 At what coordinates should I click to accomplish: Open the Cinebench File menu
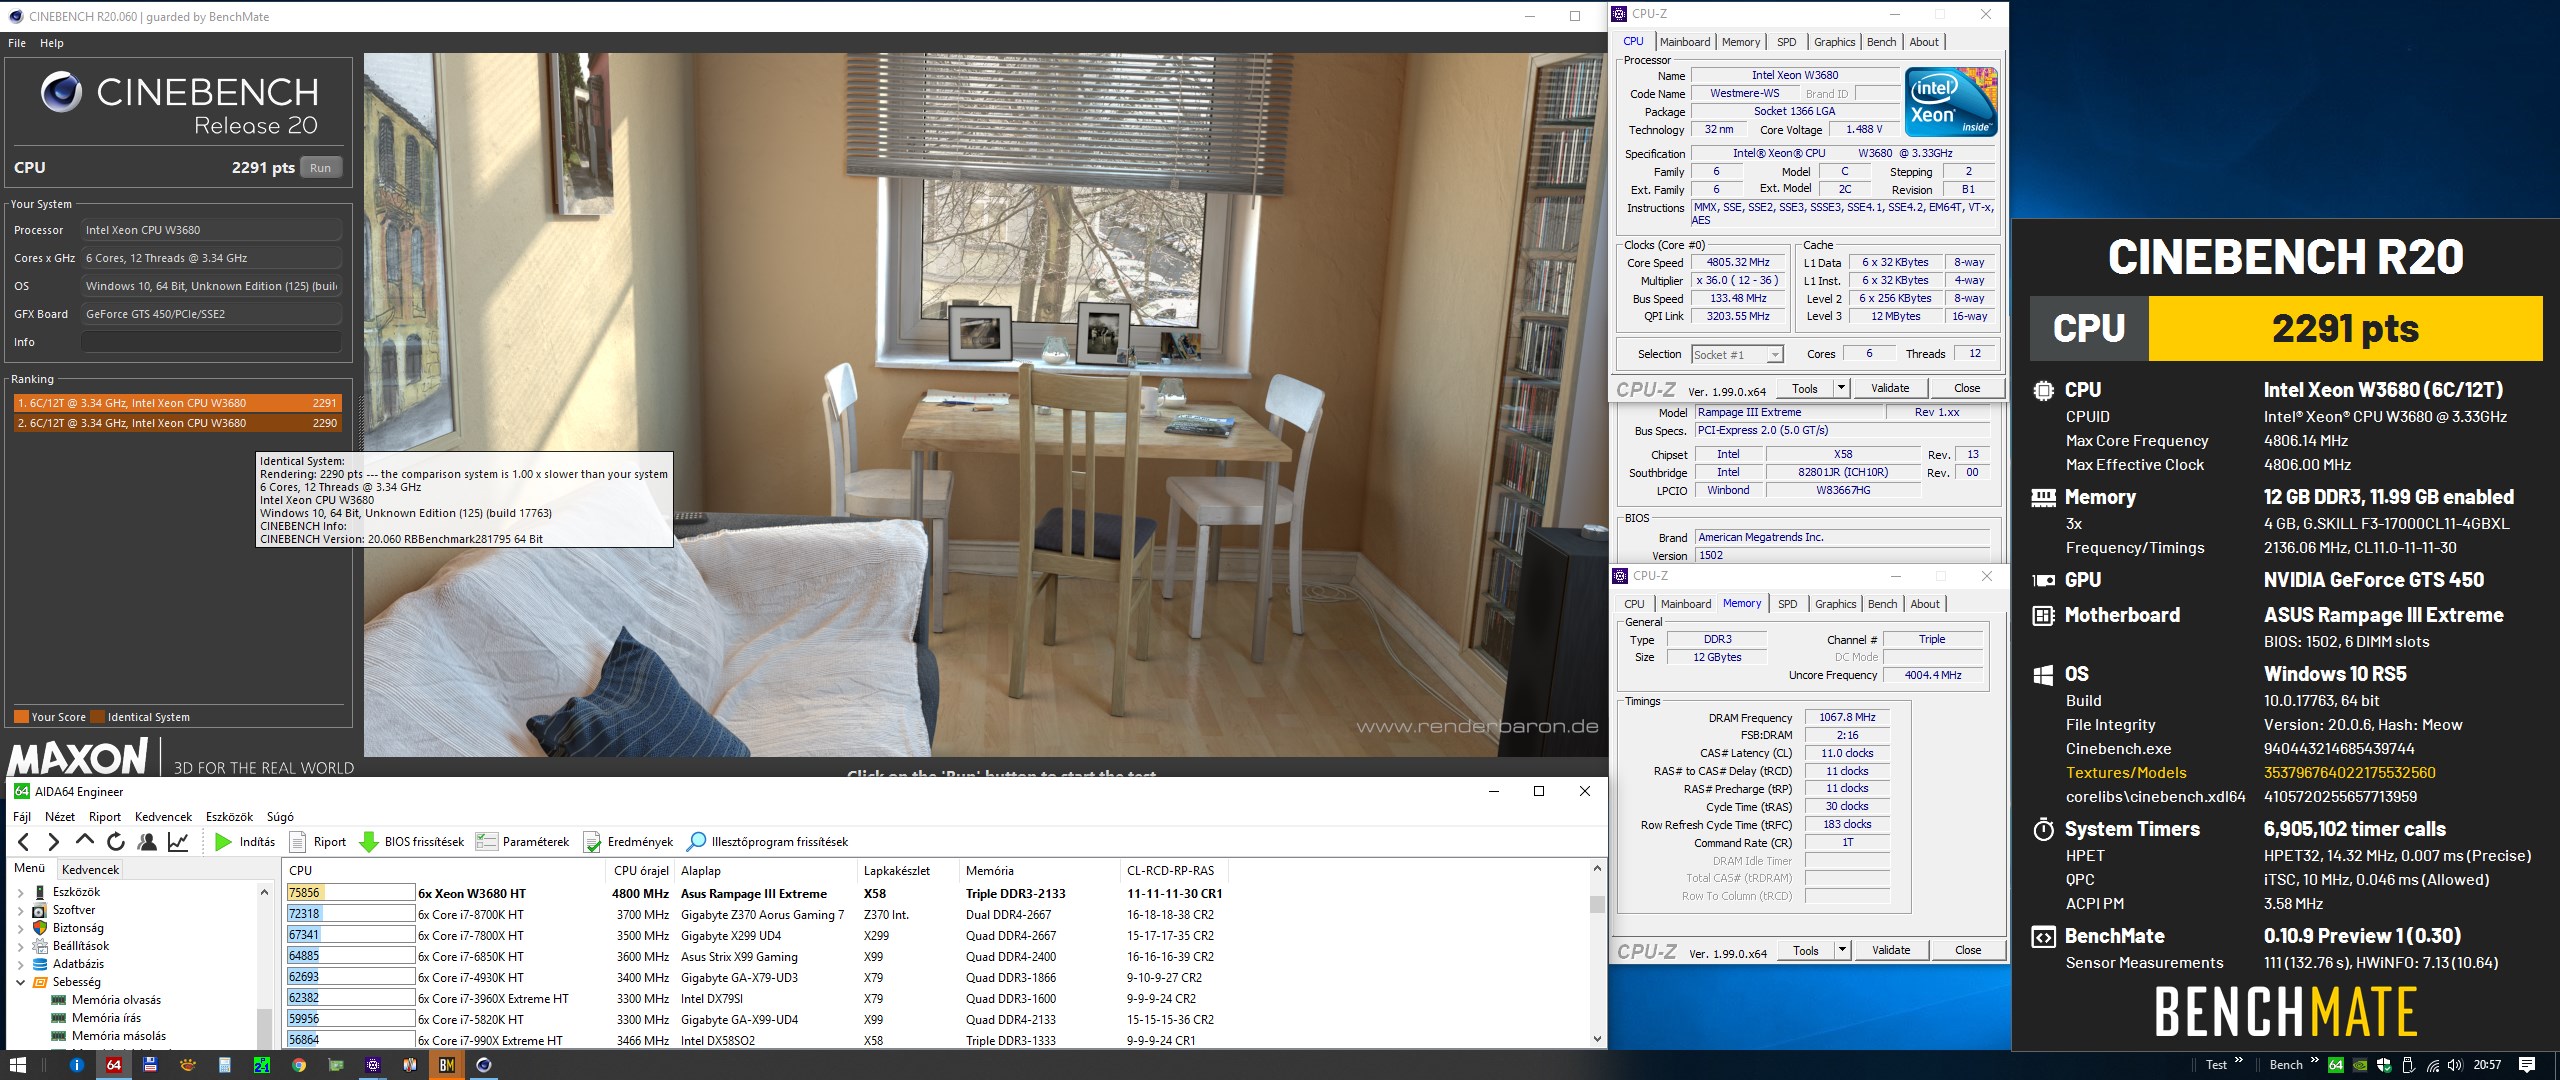pos(17,43)
